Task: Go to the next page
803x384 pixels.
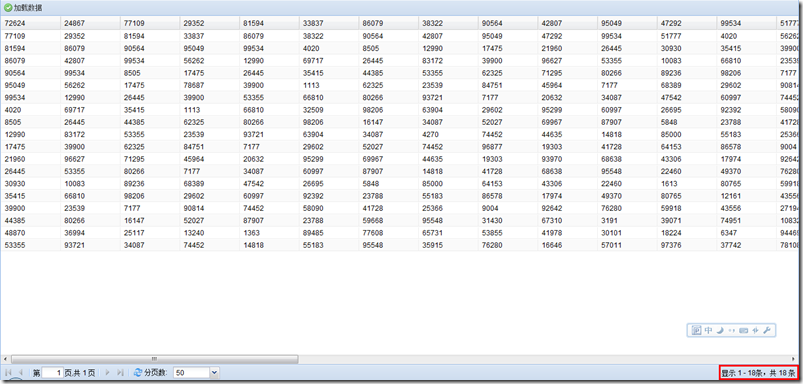Action: click(x=108, y=373)
